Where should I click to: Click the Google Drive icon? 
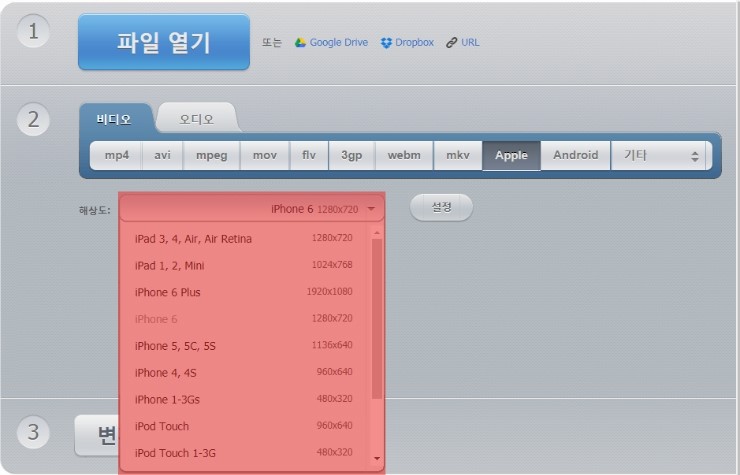[x=300, y=42]
